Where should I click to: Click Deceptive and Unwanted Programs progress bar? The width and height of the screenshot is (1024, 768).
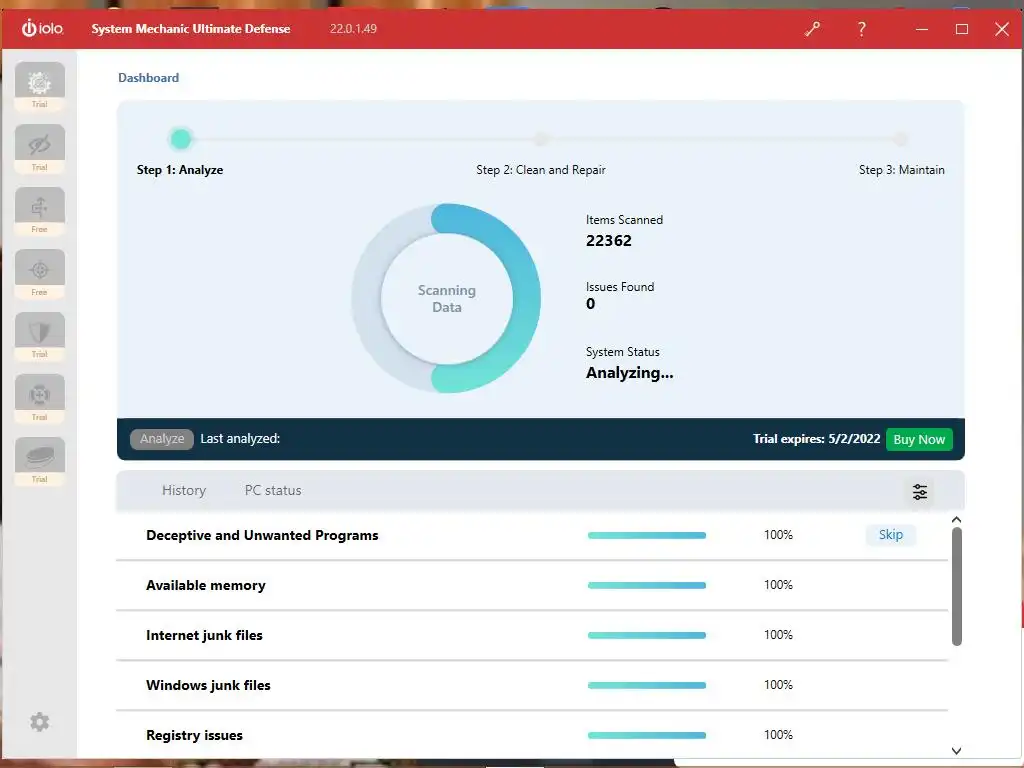647,536
